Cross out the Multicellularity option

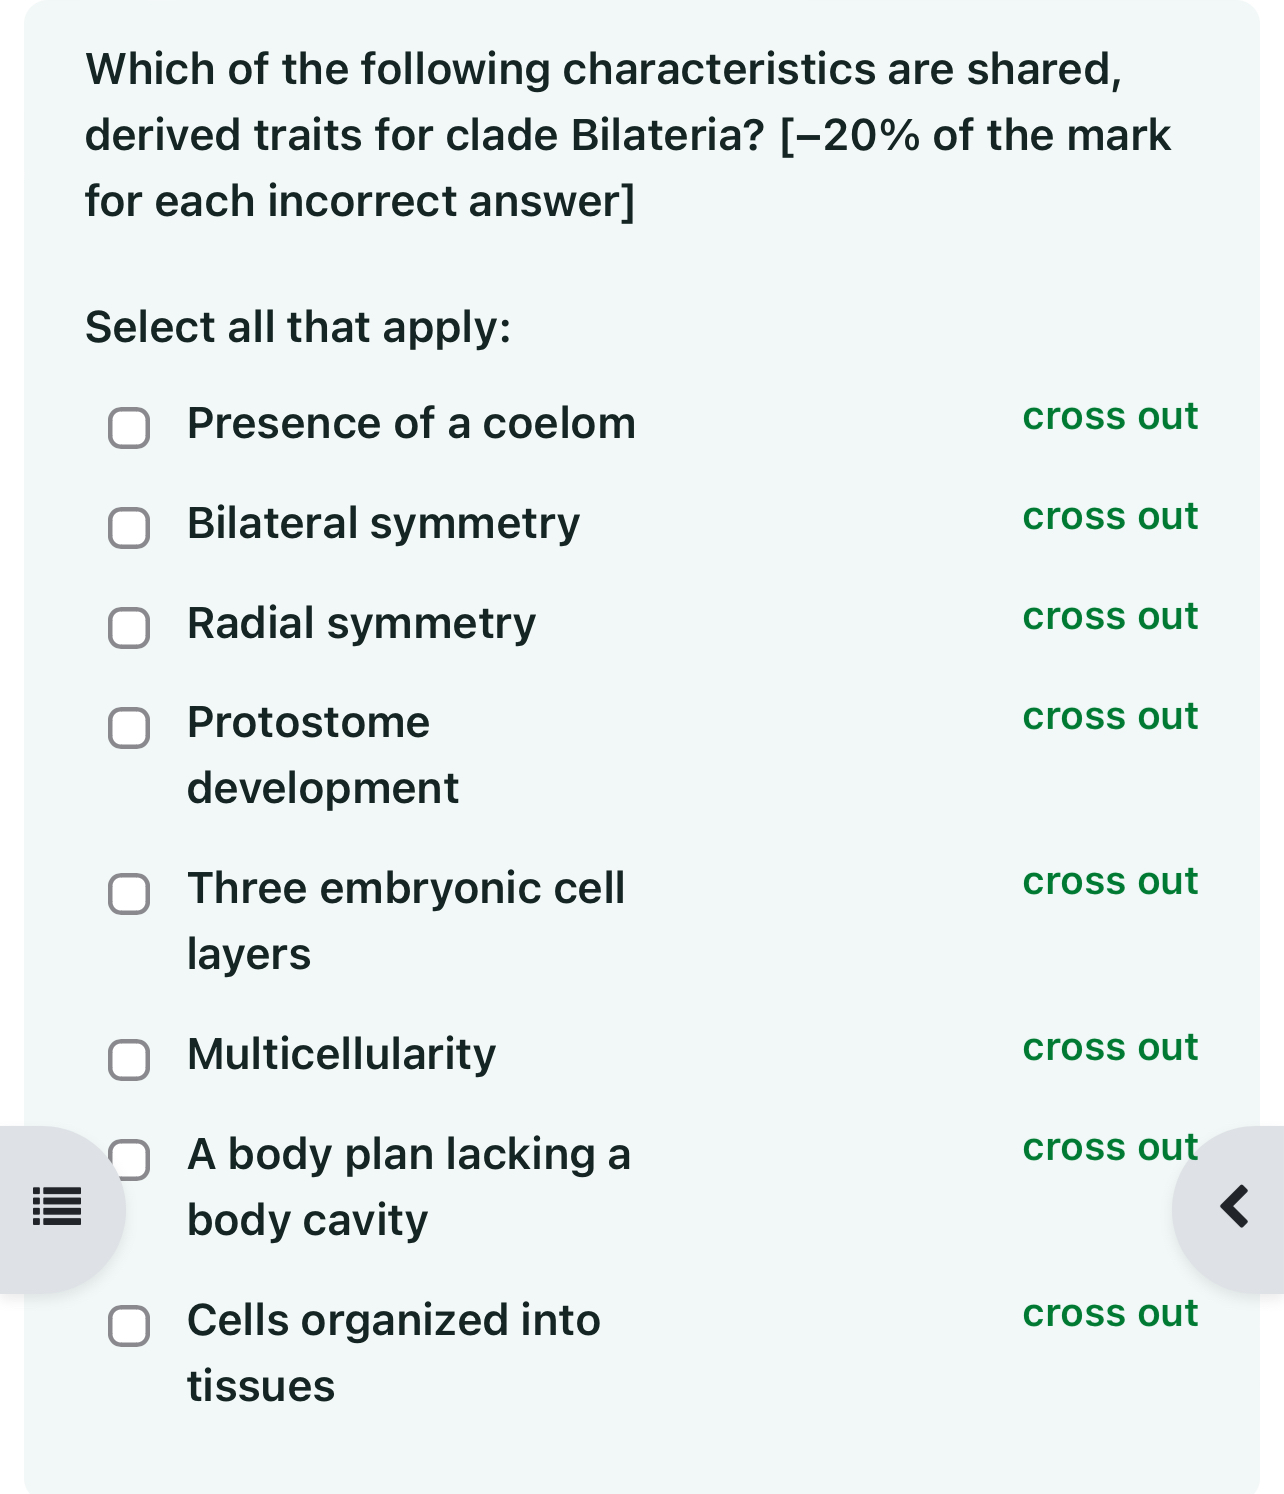pyautogui.click(x=1109, y=1049)
